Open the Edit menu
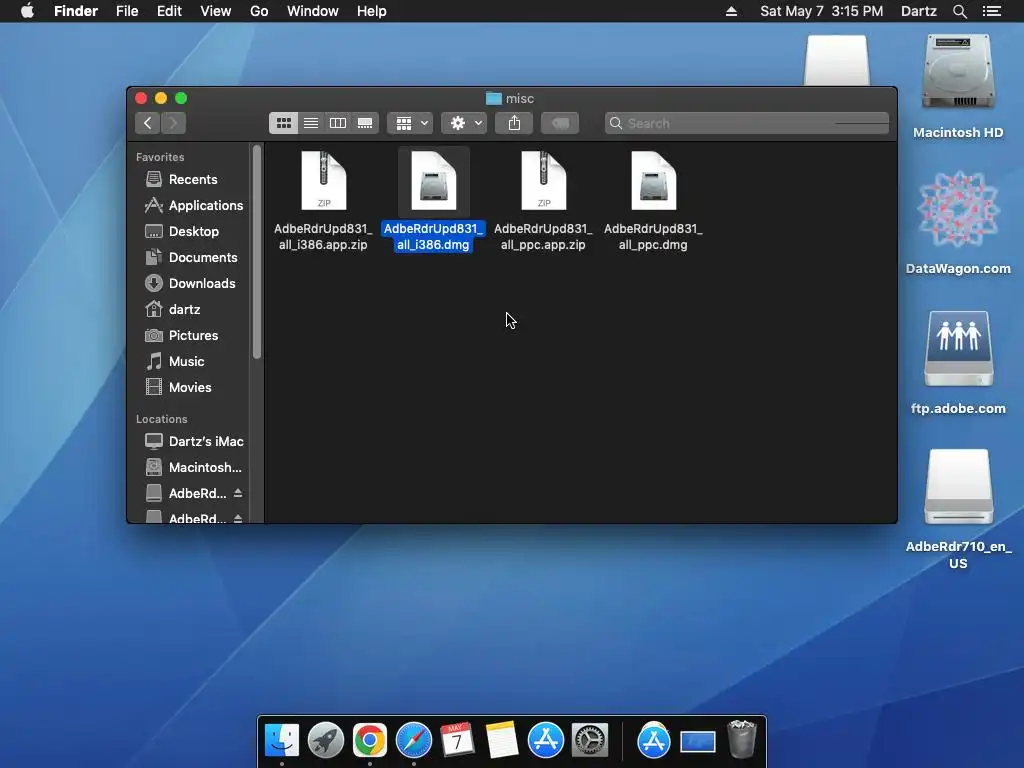Screen dimensions: 1024x768 (169, 11)
